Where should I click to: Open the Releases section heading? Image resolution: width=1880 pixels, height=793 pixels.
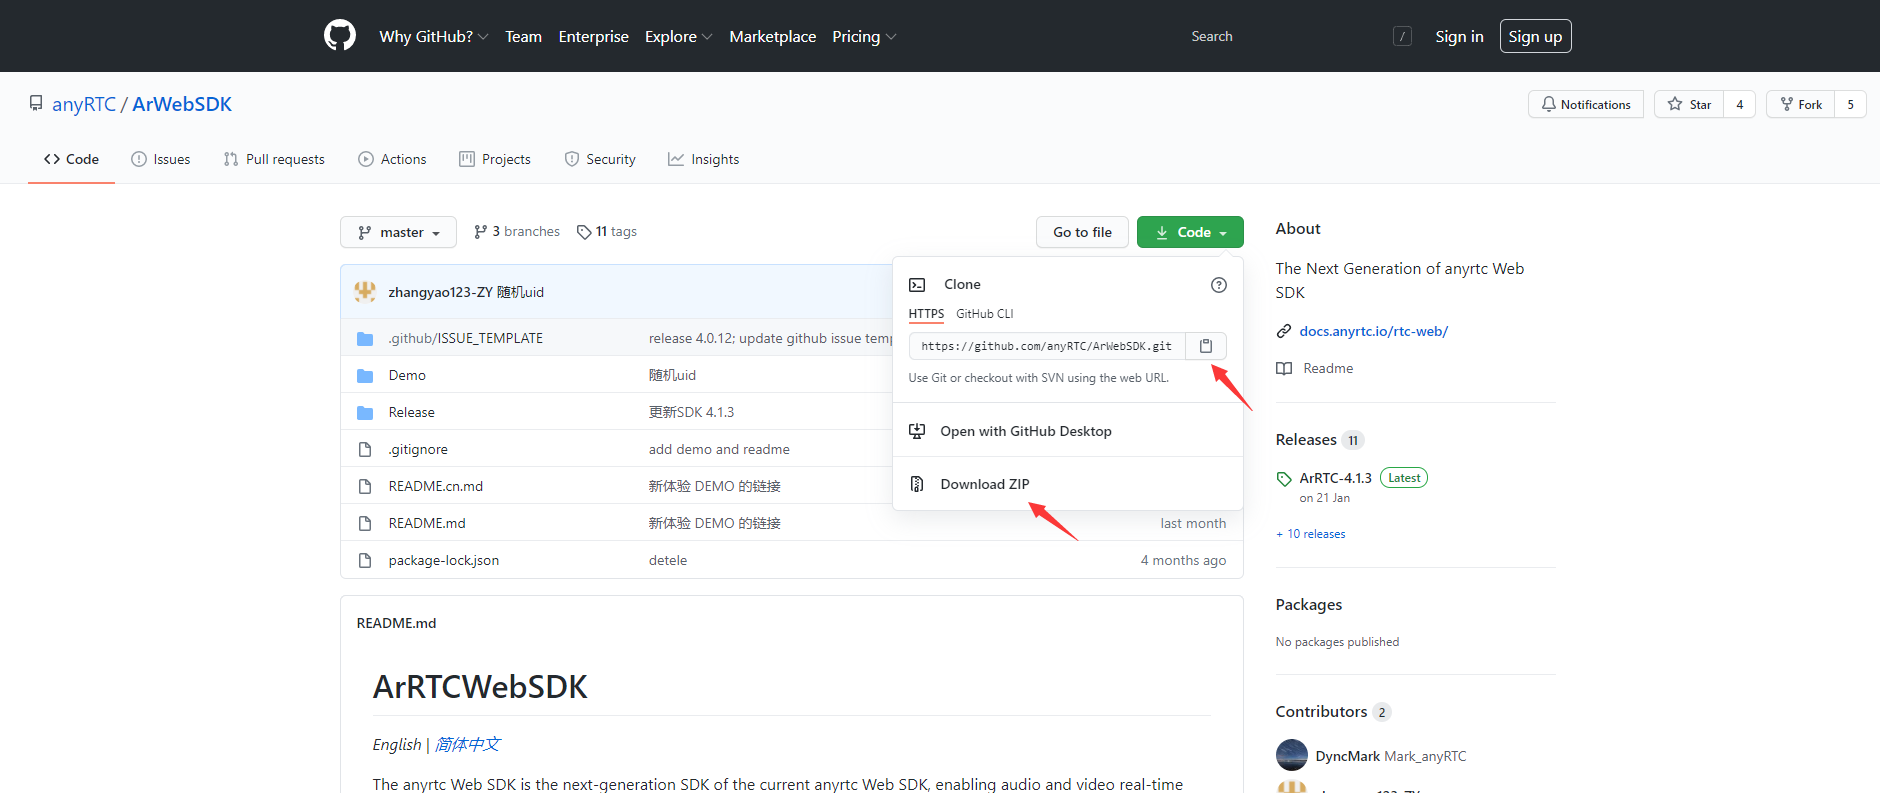coord(1306,440)
